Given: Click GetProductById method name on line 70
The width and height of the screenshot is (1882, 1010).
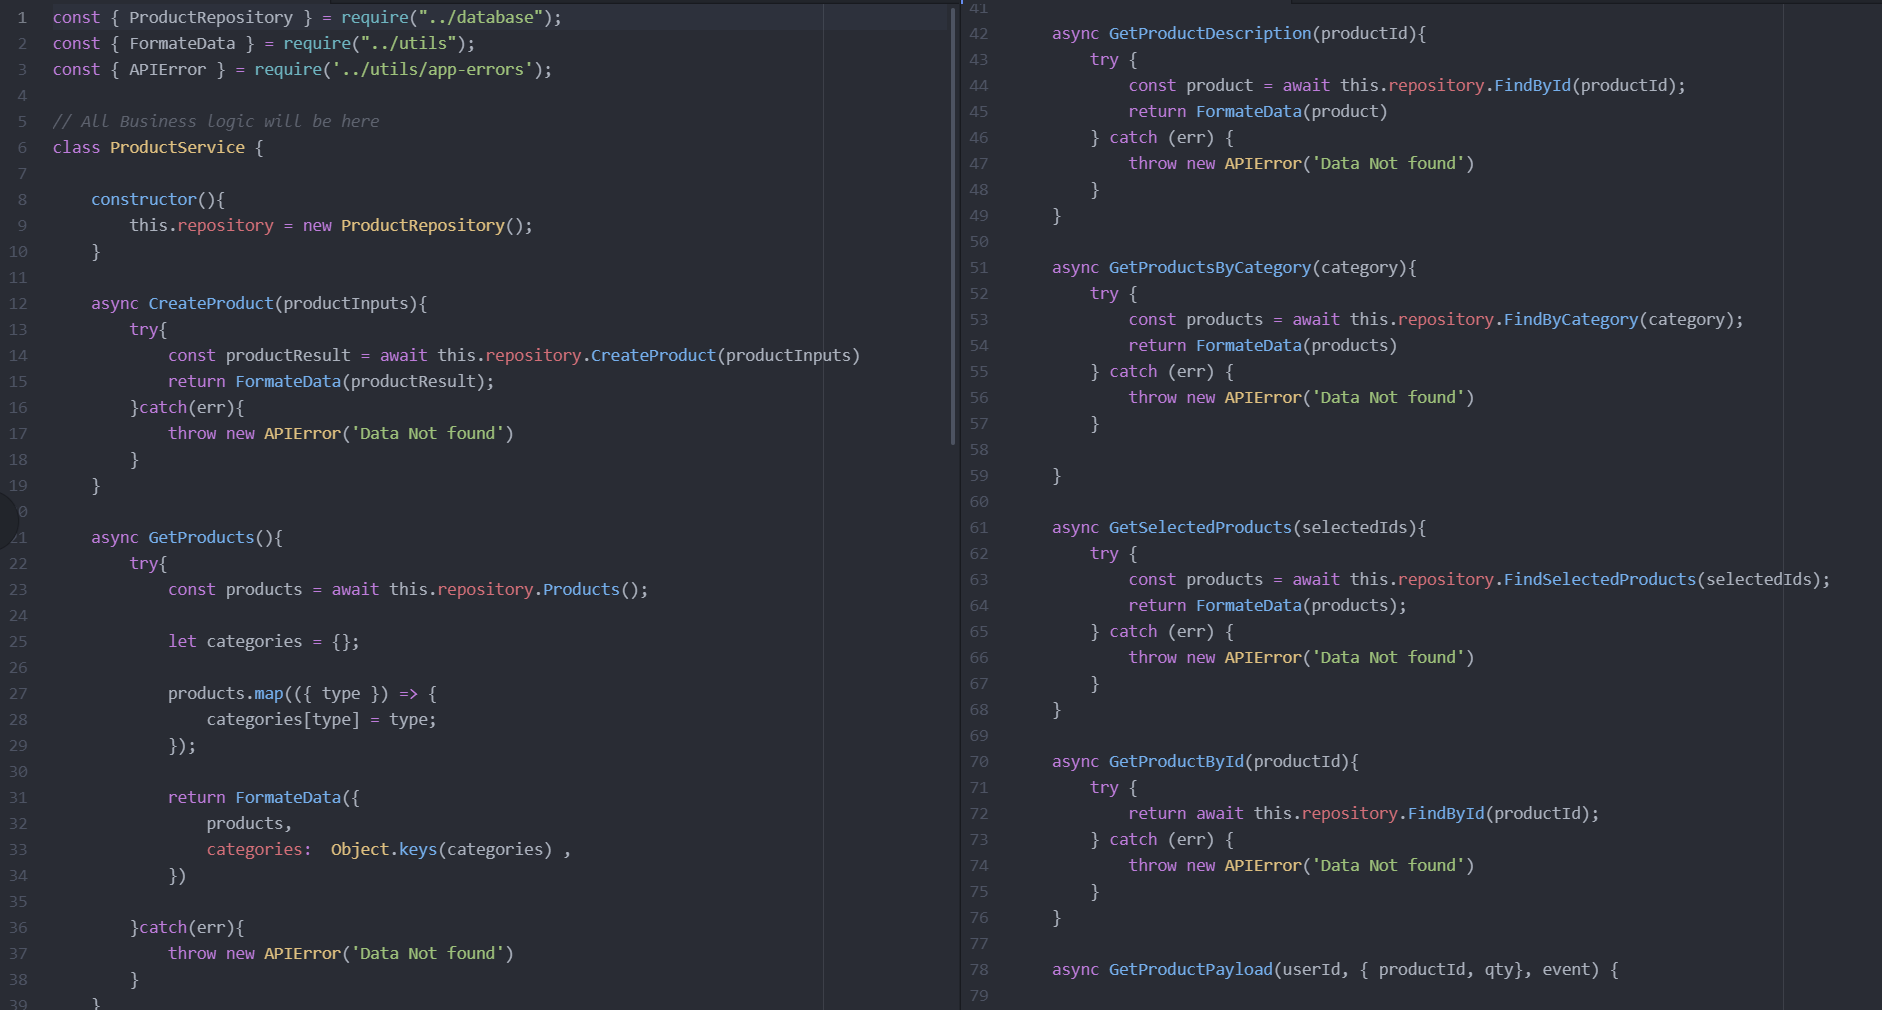Looking at the screenshot, I should coord(1176,761).
